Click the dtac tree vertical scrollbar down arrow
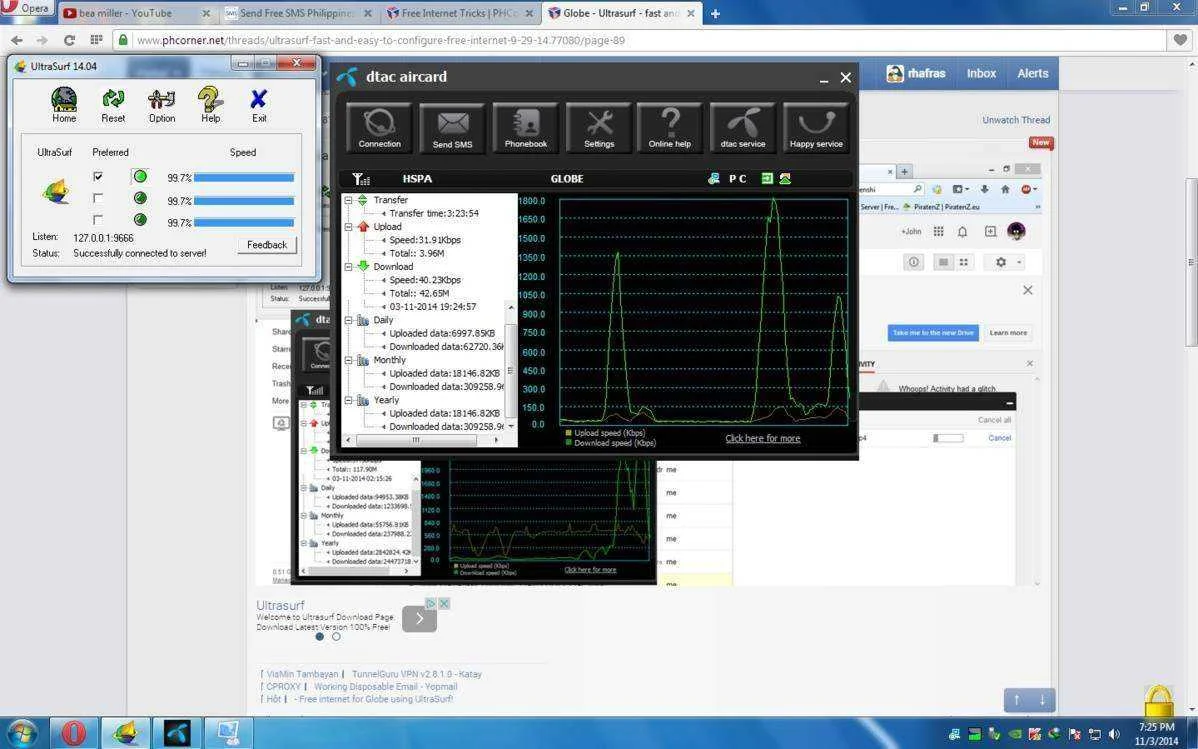 click(511, 426)
